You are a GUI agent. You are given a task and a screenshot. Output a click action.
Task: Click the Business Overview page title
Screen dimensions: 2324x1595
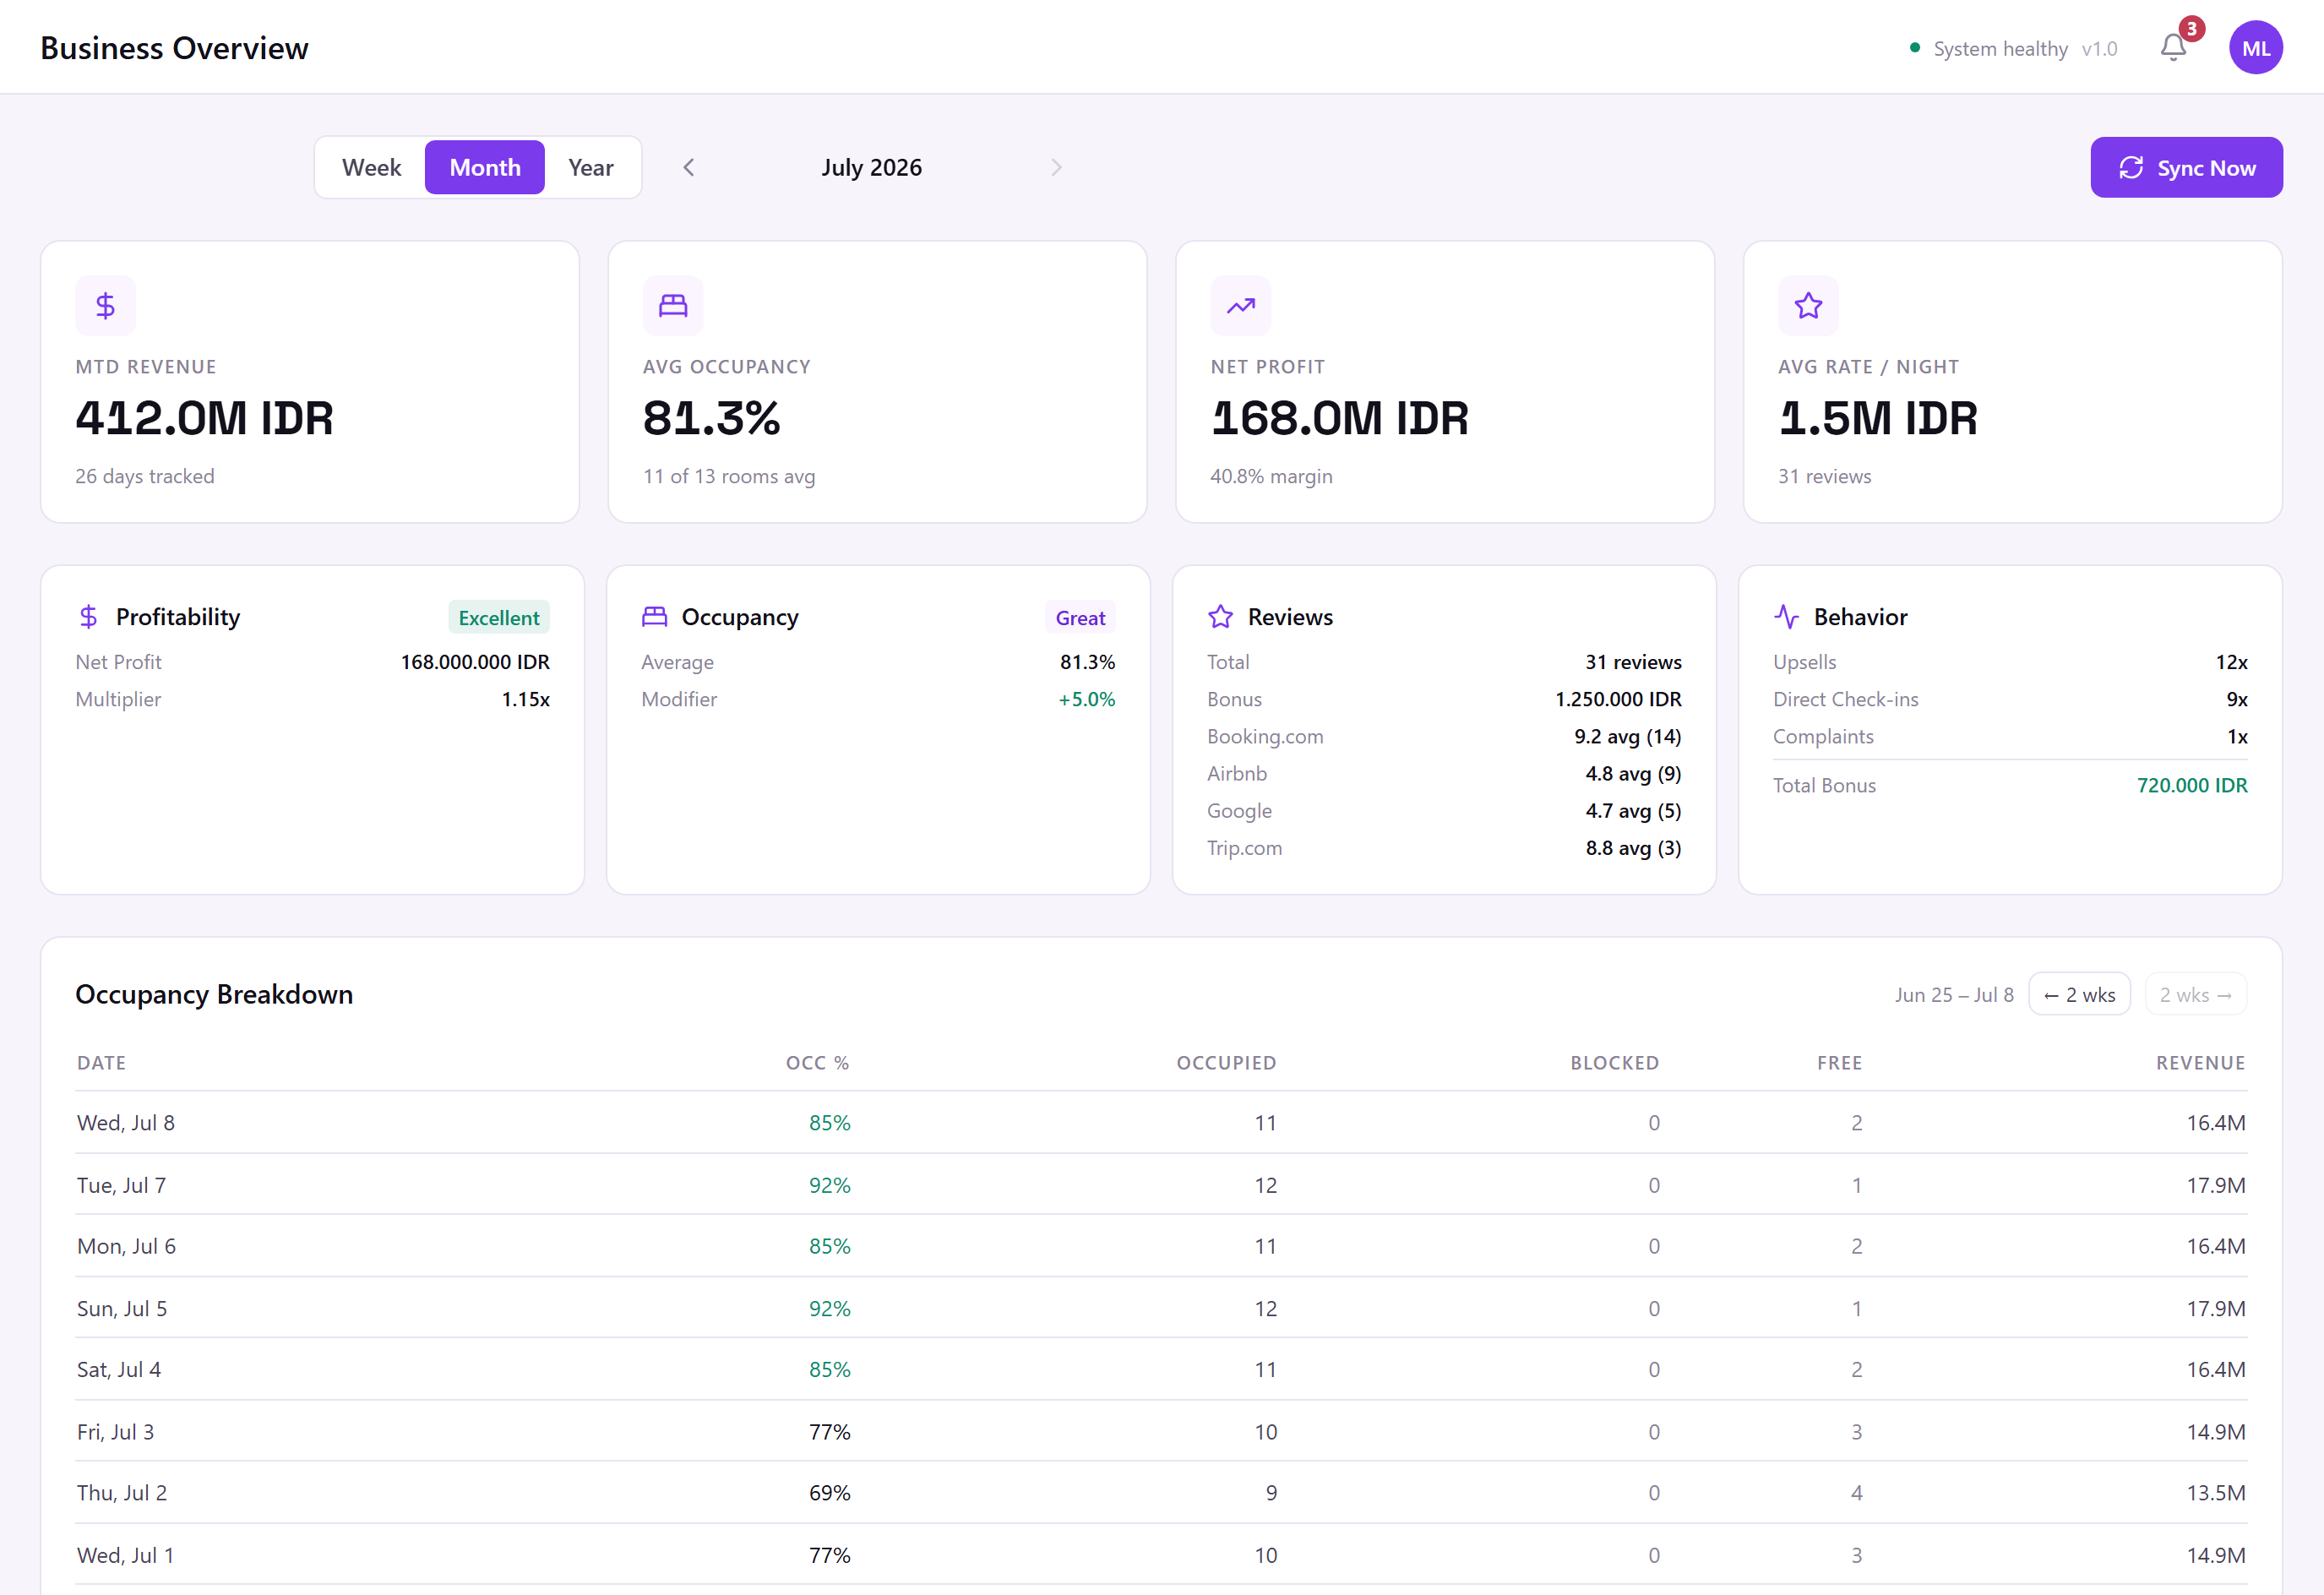174,48
